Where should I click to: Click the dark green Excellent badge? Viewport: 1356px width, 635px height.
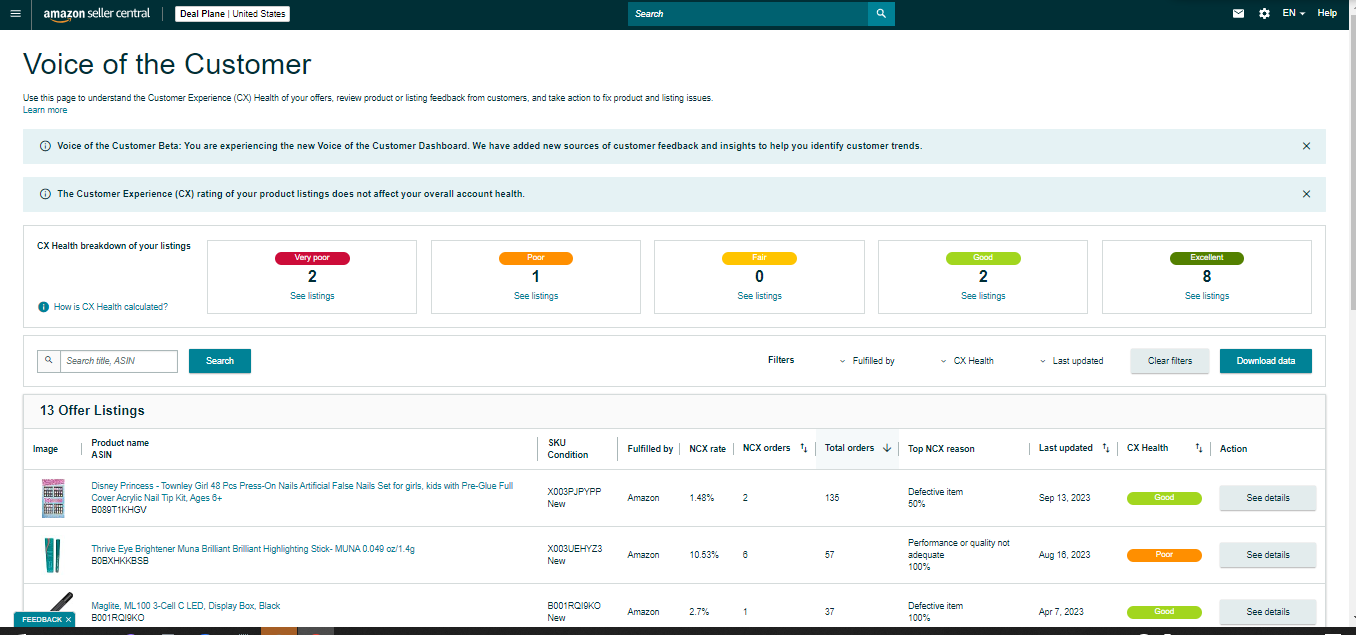[x=1207, y=258]
